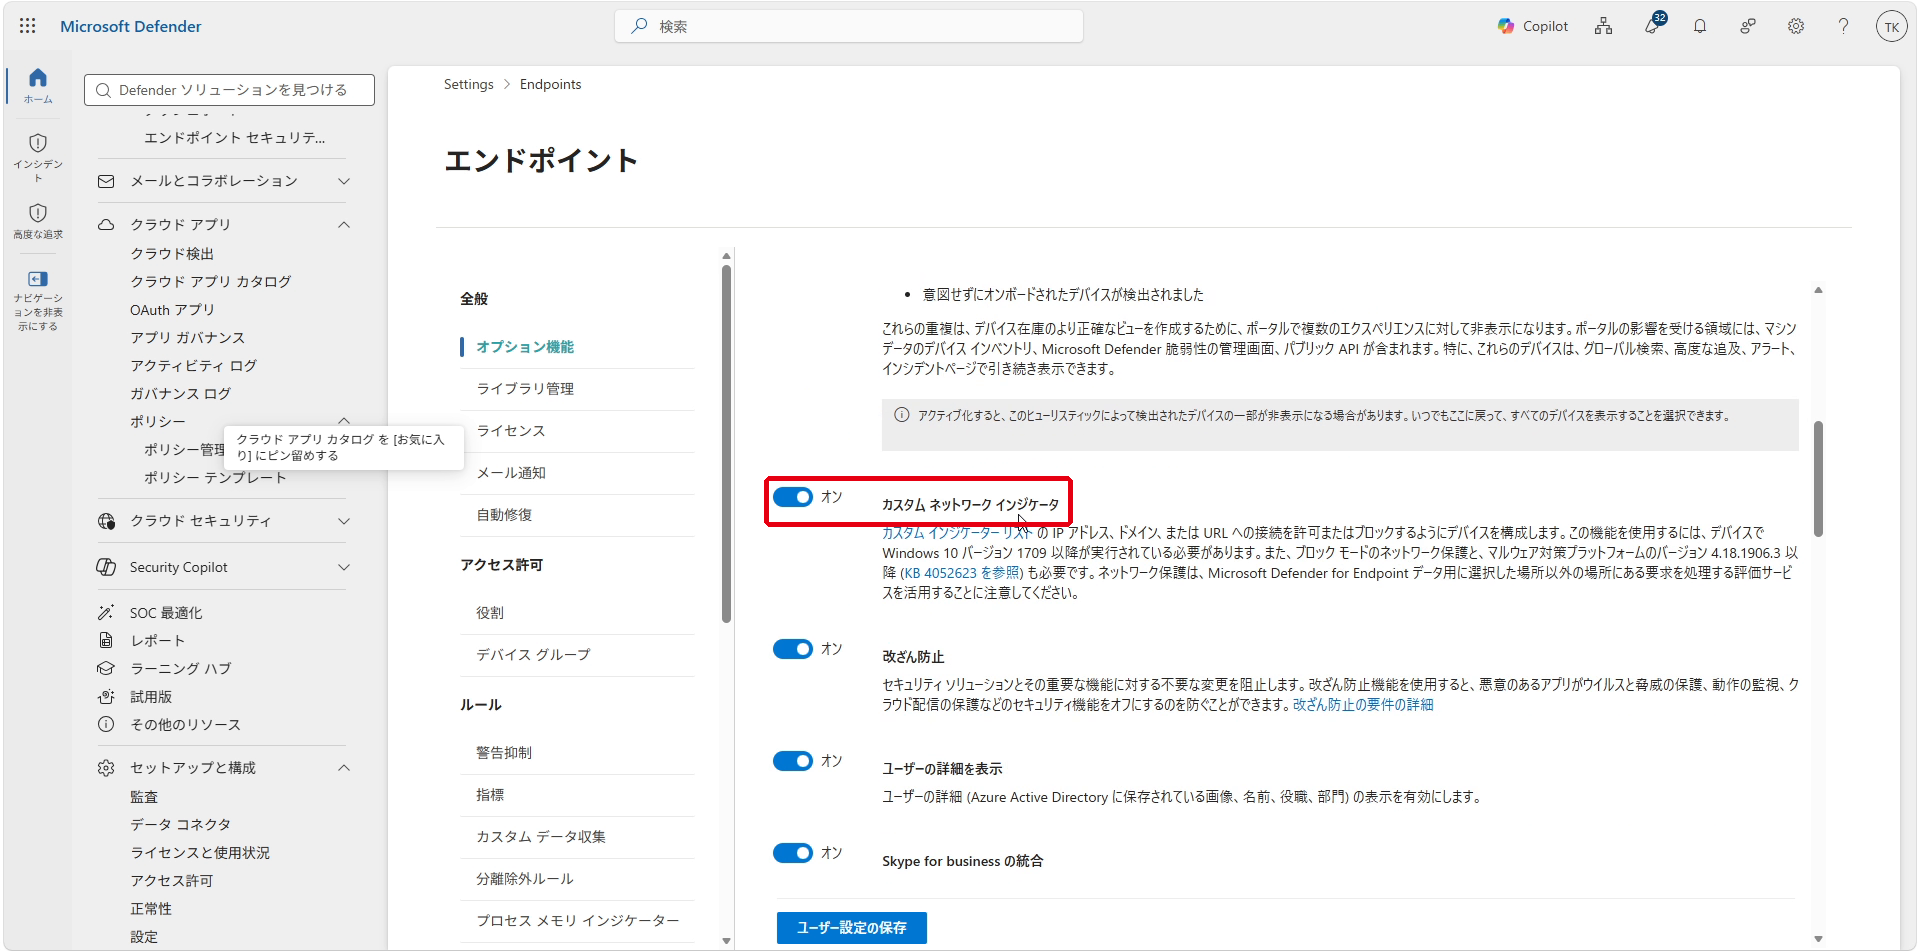Open クラウド アプリ カタログ in sidebar
The height and width of the screenshot is (951, 1920).
click(211, 282)
